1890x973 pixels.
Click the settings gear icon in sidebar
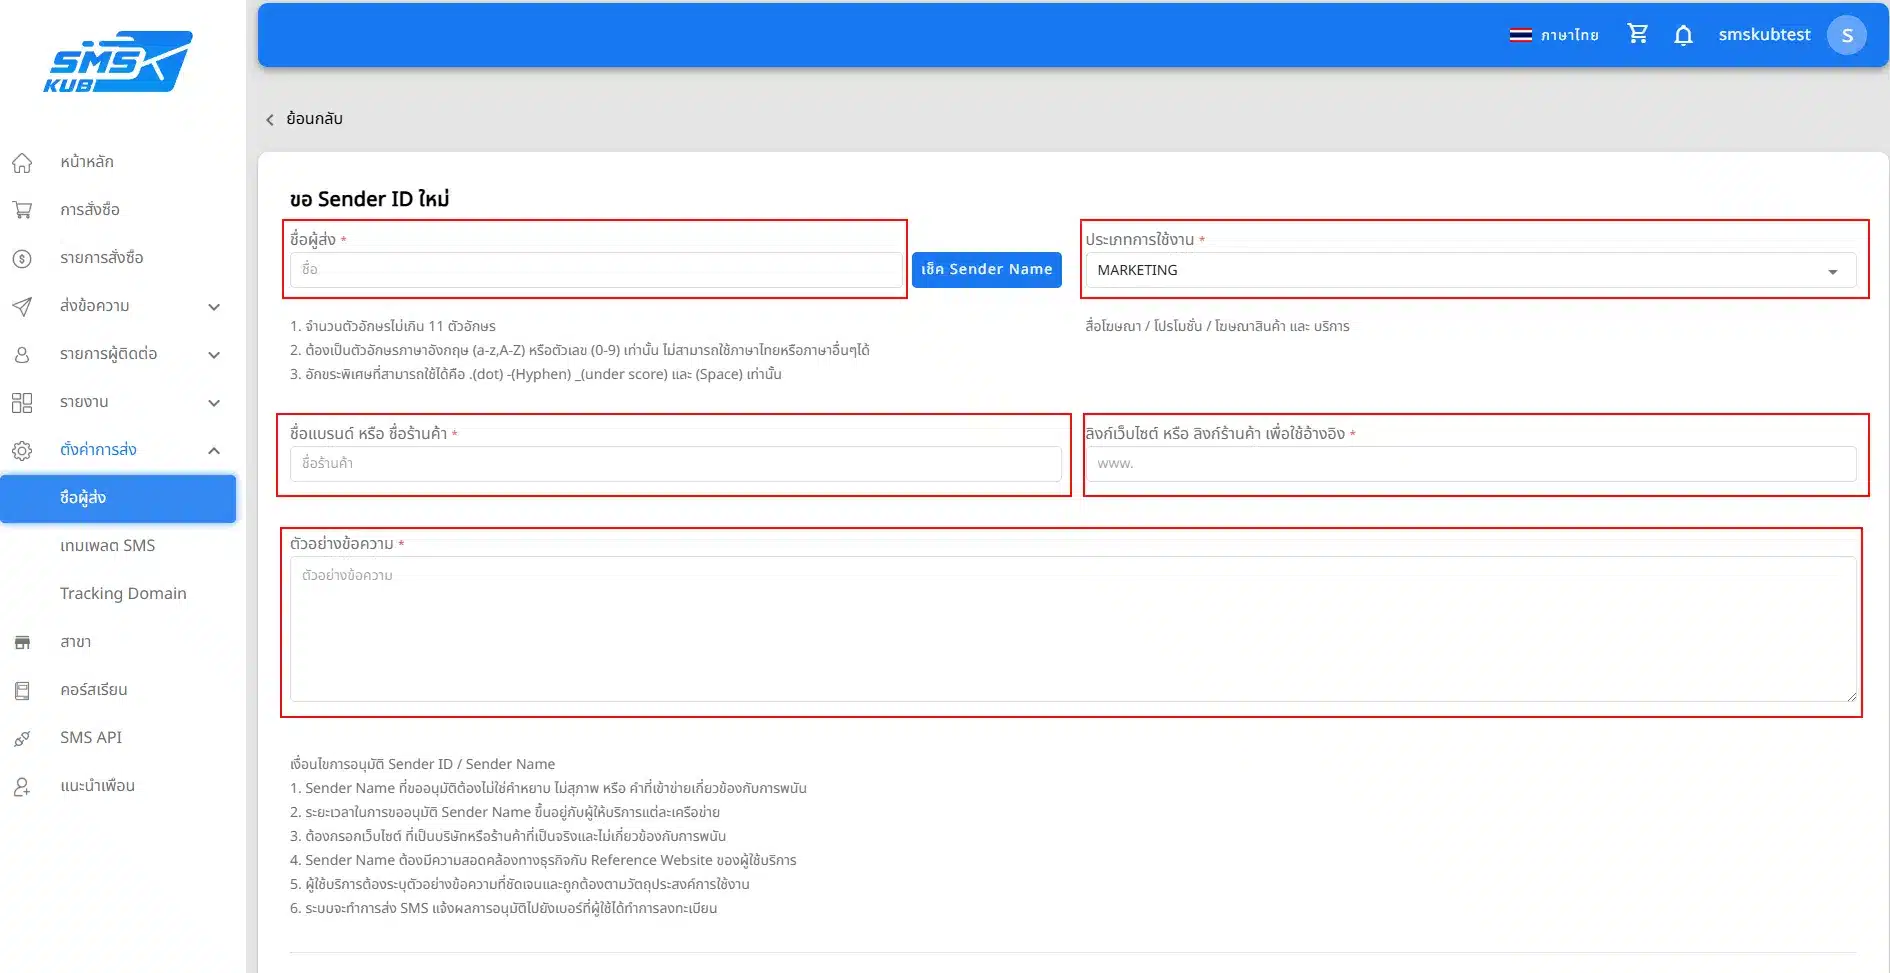(x=22, y=450)
